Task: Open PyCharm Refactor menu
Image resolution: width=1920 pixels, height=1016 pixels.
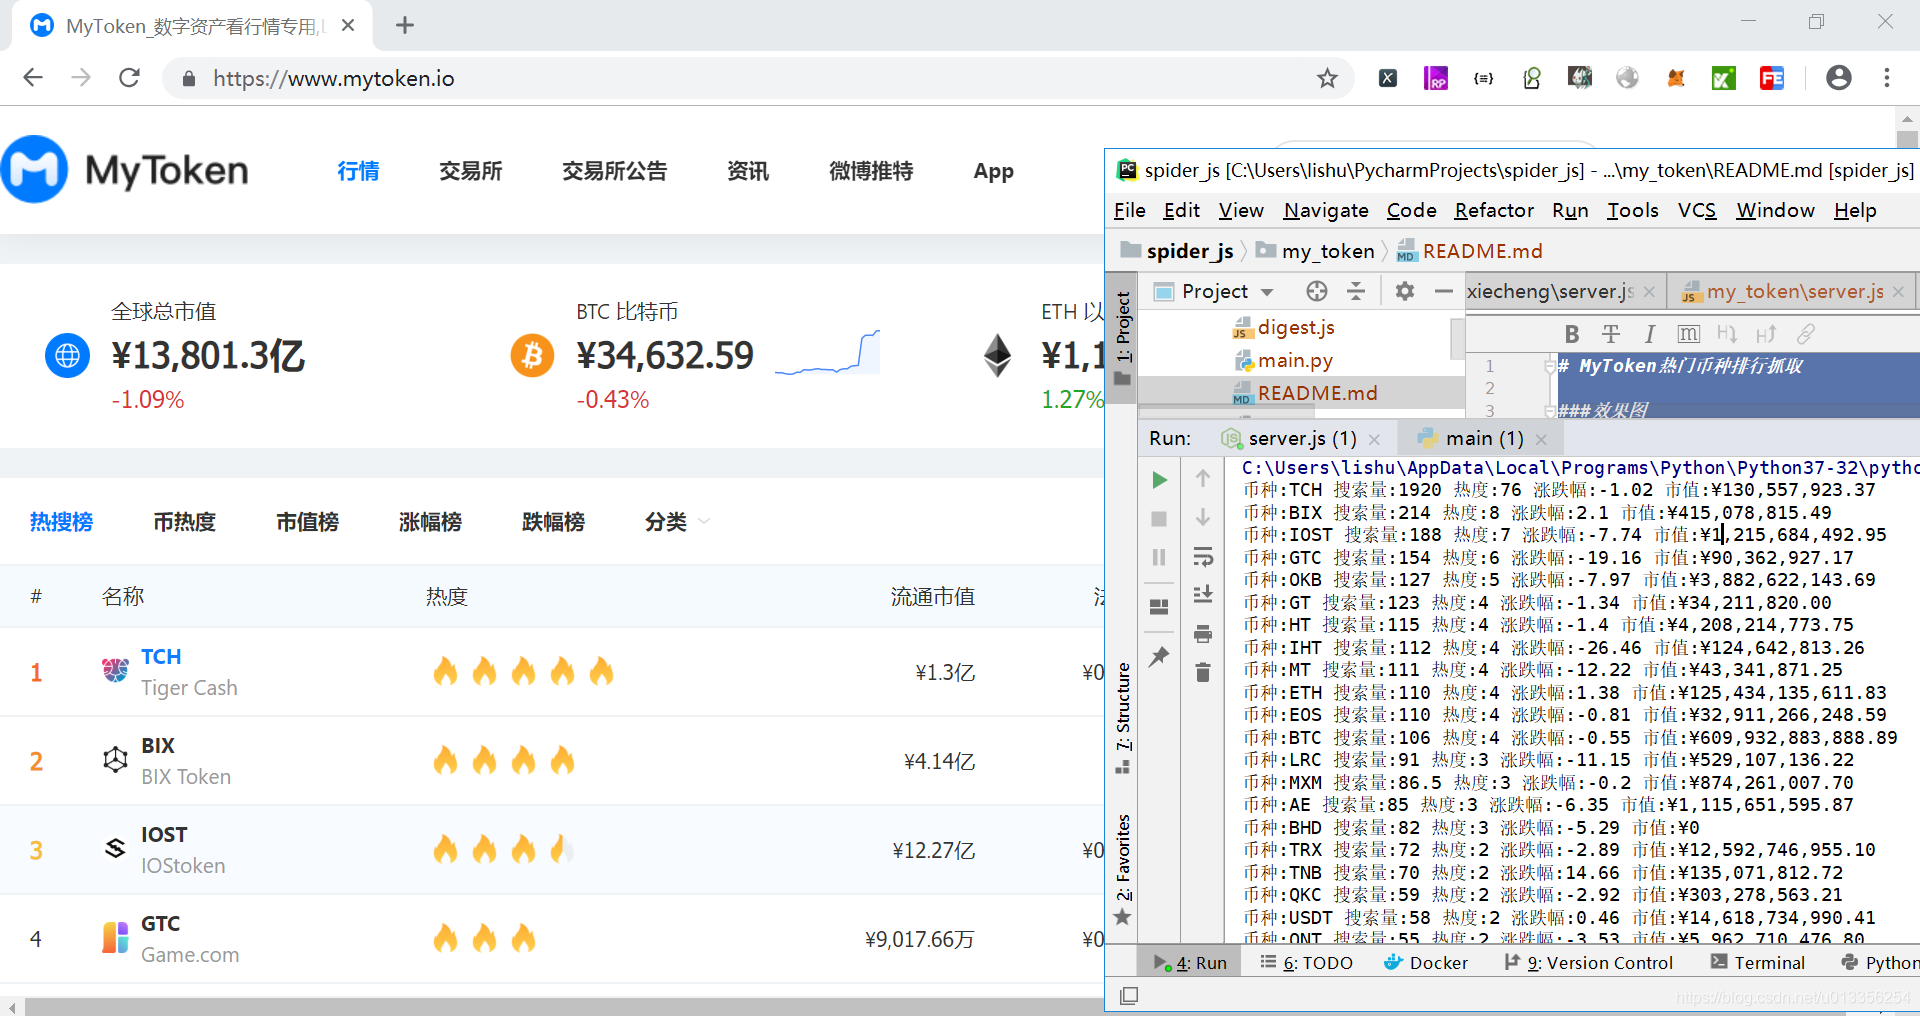Action: (x=1494, y=210)
